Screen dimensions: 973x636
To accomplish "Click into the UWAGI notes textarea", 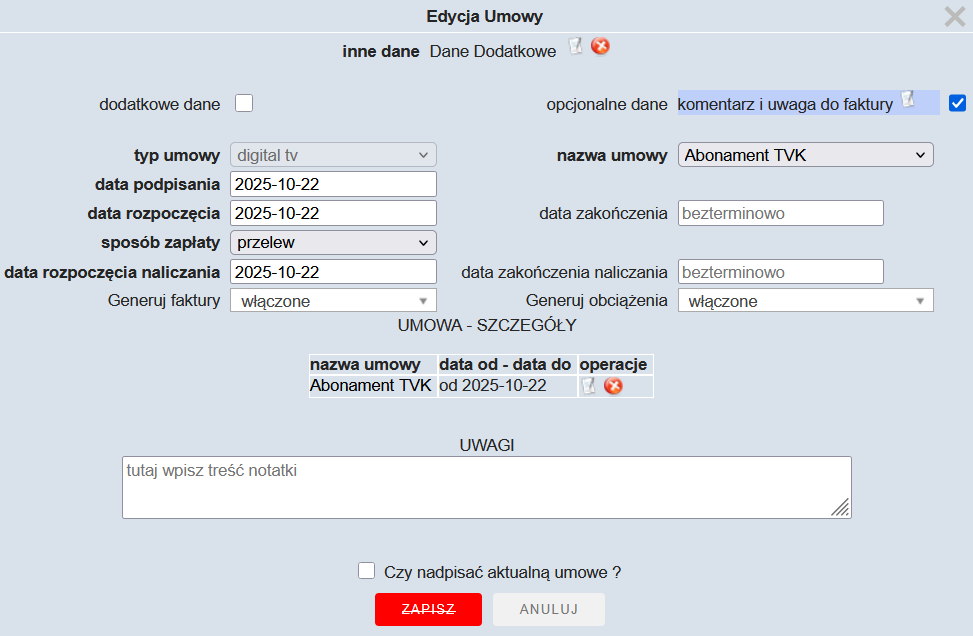I will pyautogui.click(x=486, y=487).
